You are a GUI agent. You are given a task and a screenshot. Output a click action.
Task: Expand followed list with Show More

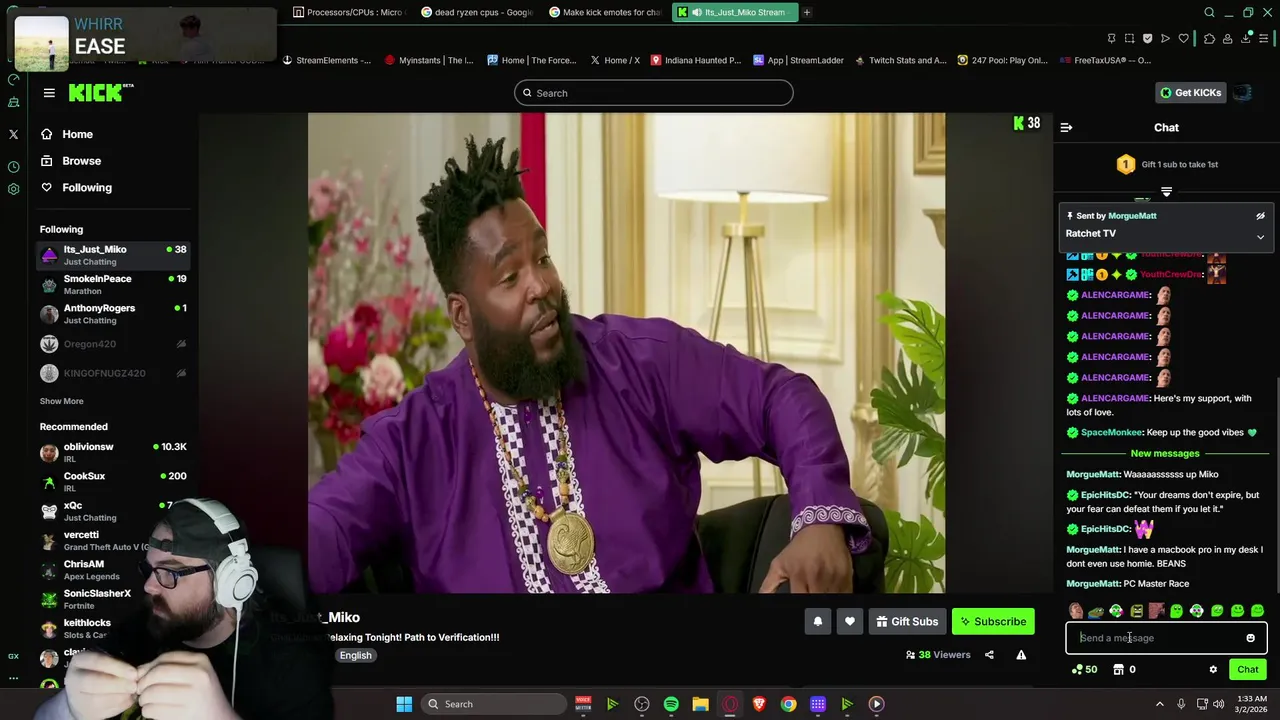coord(61,401)
